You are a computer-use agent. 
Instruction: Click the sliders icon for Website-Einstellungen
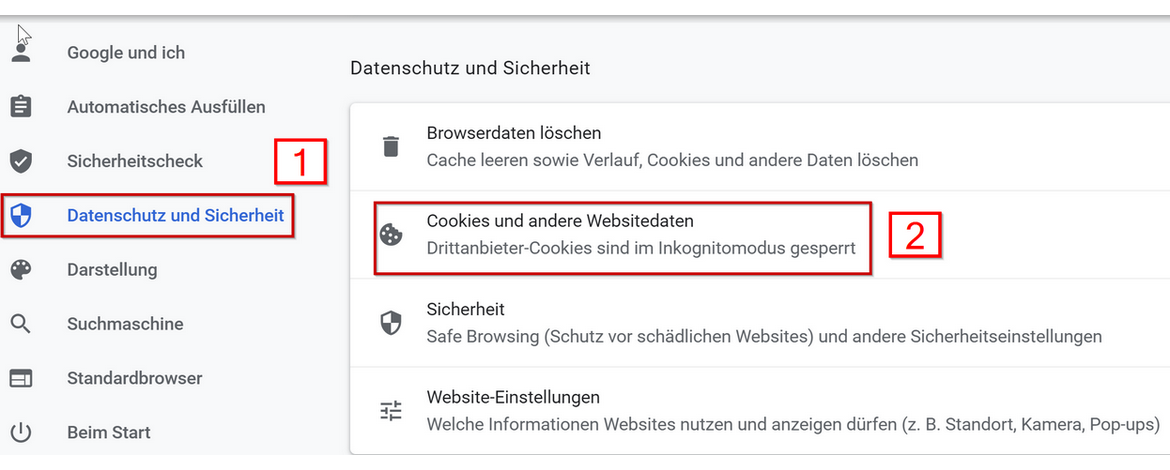click(x=391, y=410)
